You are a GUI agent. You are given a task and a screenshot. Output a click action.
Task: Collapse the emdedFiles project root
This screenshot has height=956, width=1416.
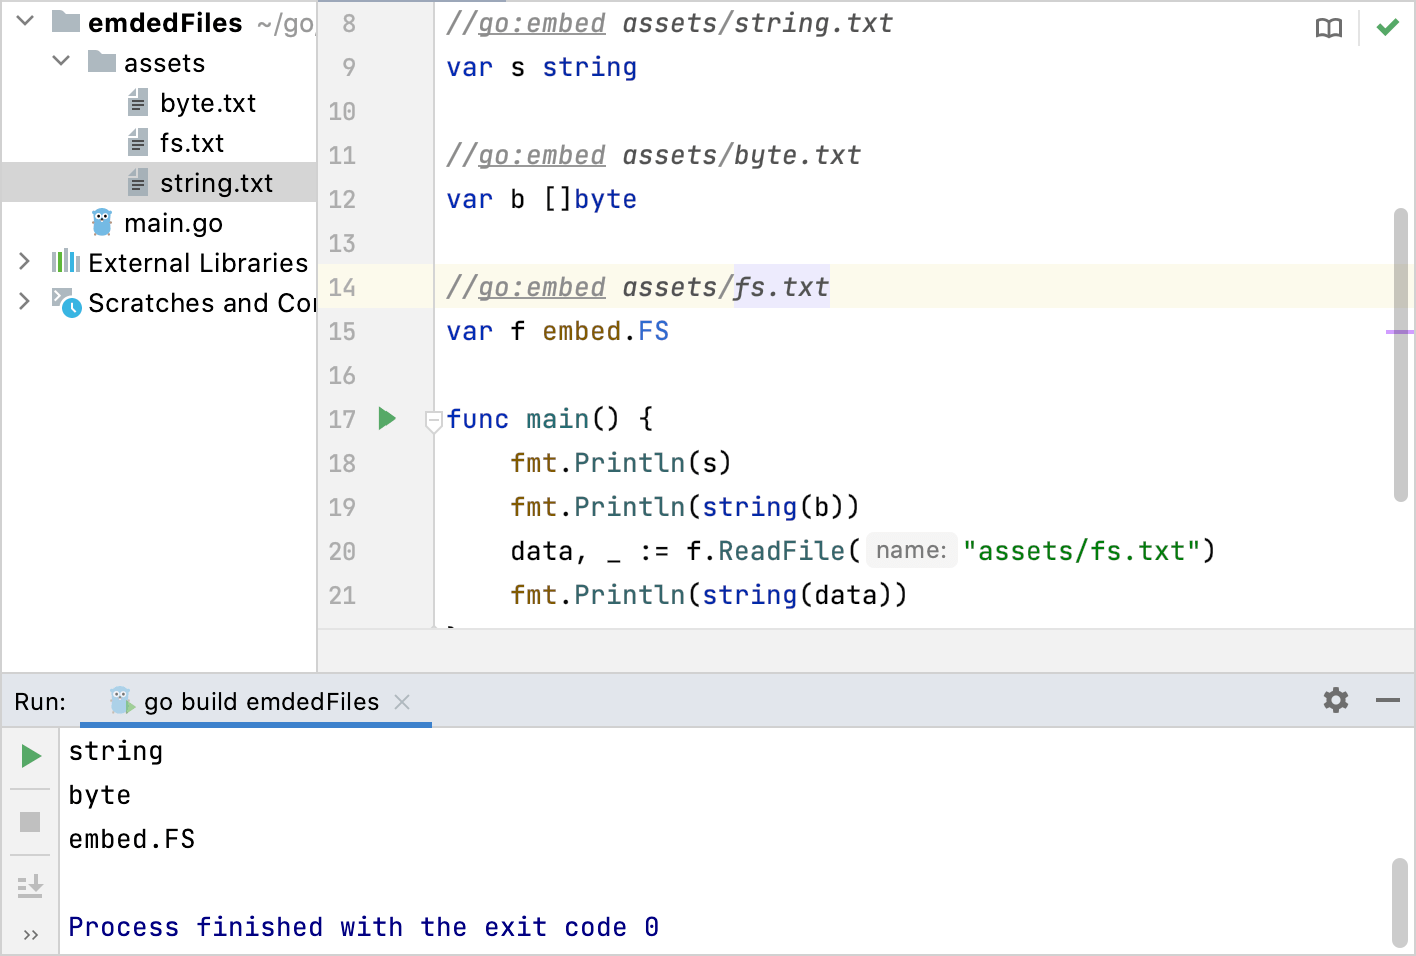point(26,21)
